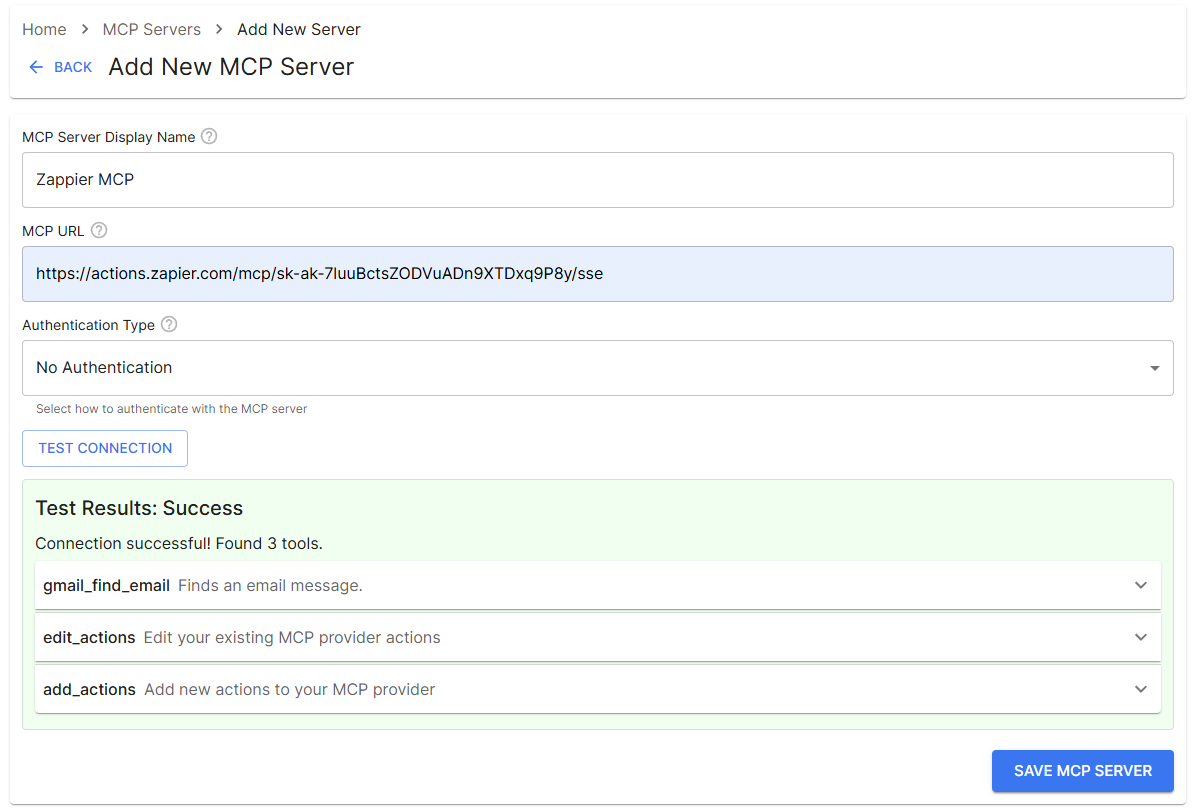Viewport: 1195px width, 812px height.
Task: Click the 'MCP Server Display Name' label
Action: click(x=109, y=137)
